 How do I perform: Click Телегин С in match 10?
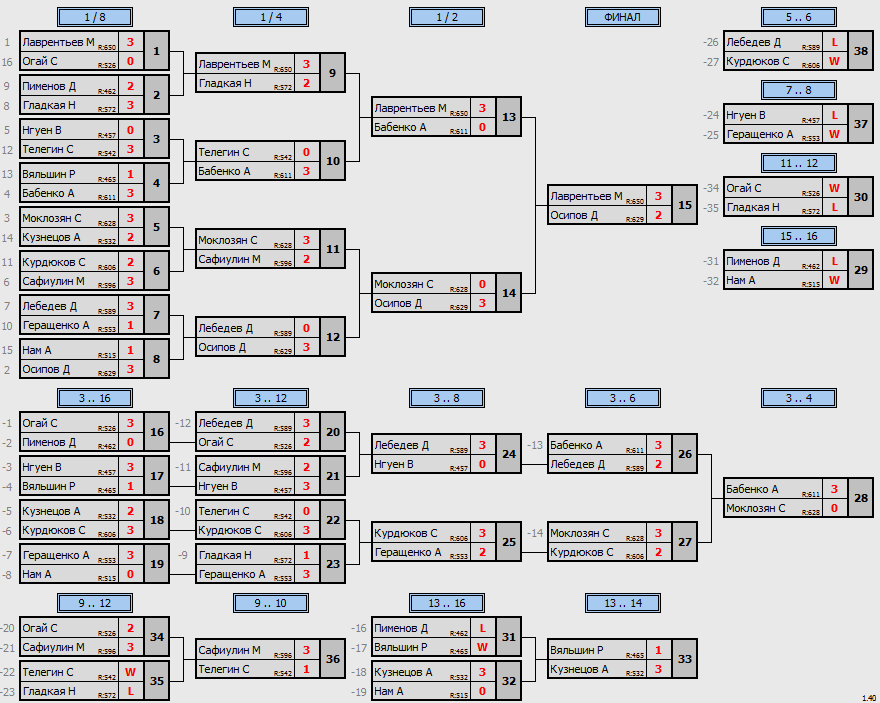tap(223, 152)
